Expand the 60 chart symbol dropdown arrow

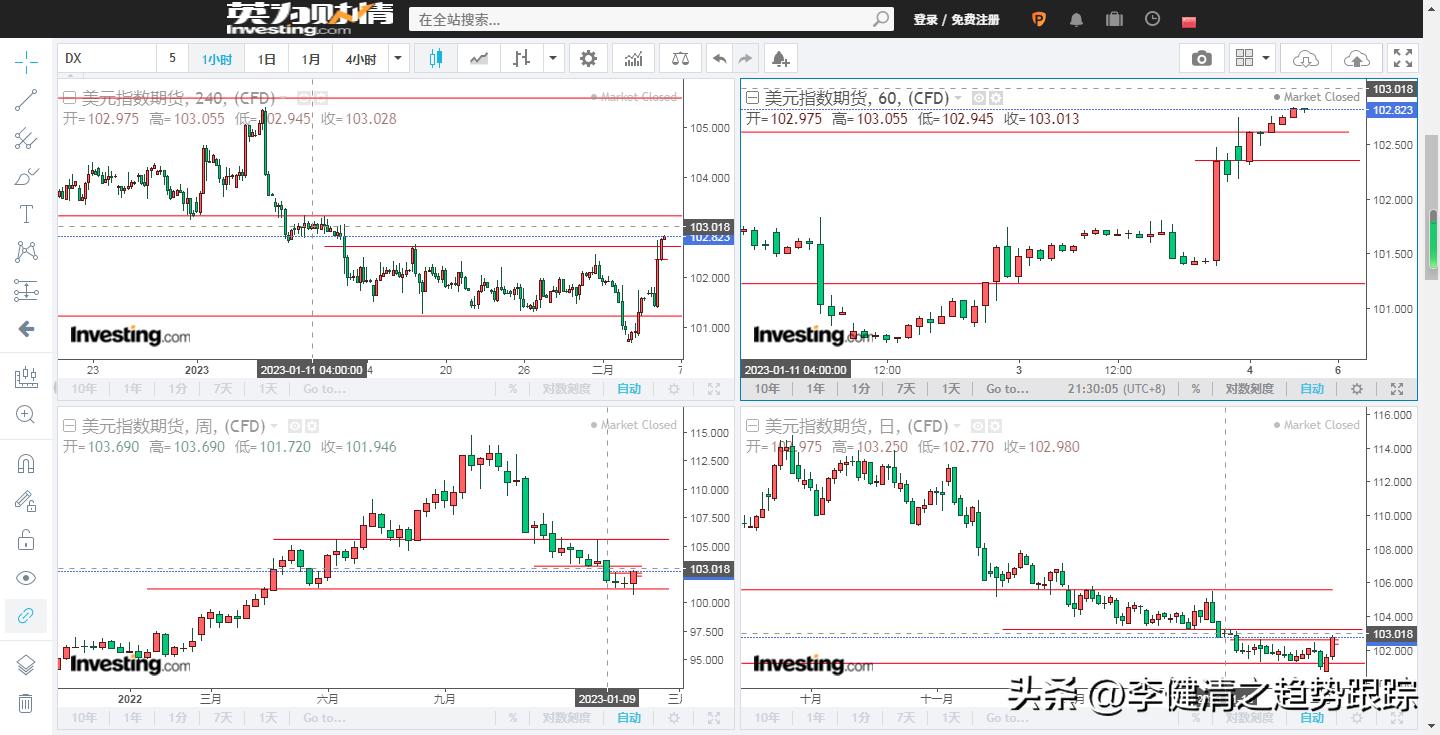click(x=959, y=98)
